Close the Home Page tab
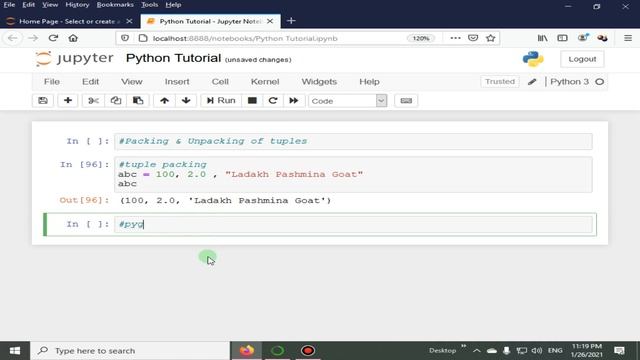The width and height of the screenshot is (640, 360). click(129, 21)
